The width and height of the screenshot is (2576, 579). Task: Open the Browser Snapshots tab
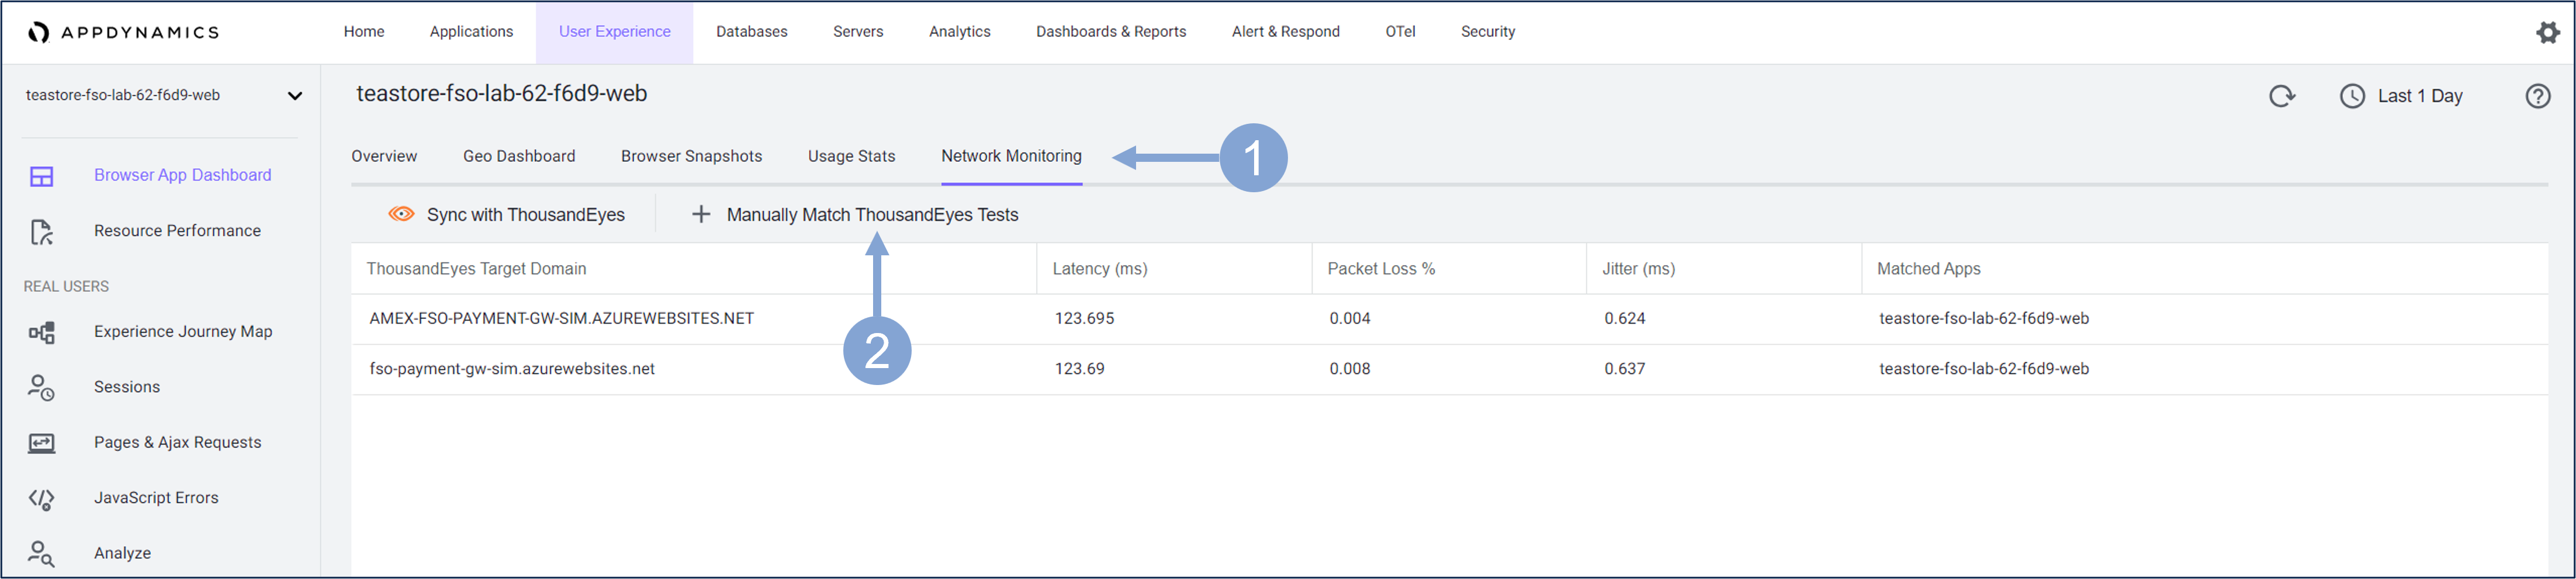(x=691, y=156)
